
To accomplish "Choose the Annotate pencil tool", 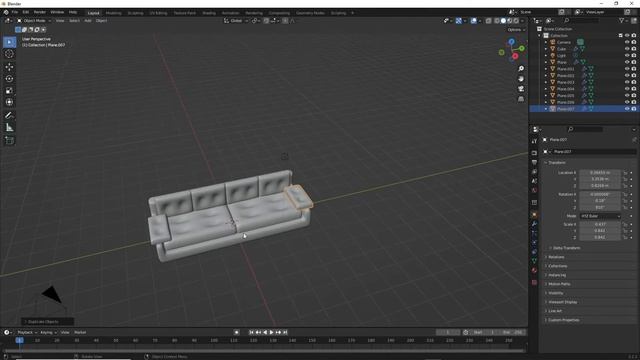I will pyautogui.click(x=9, y=116).
